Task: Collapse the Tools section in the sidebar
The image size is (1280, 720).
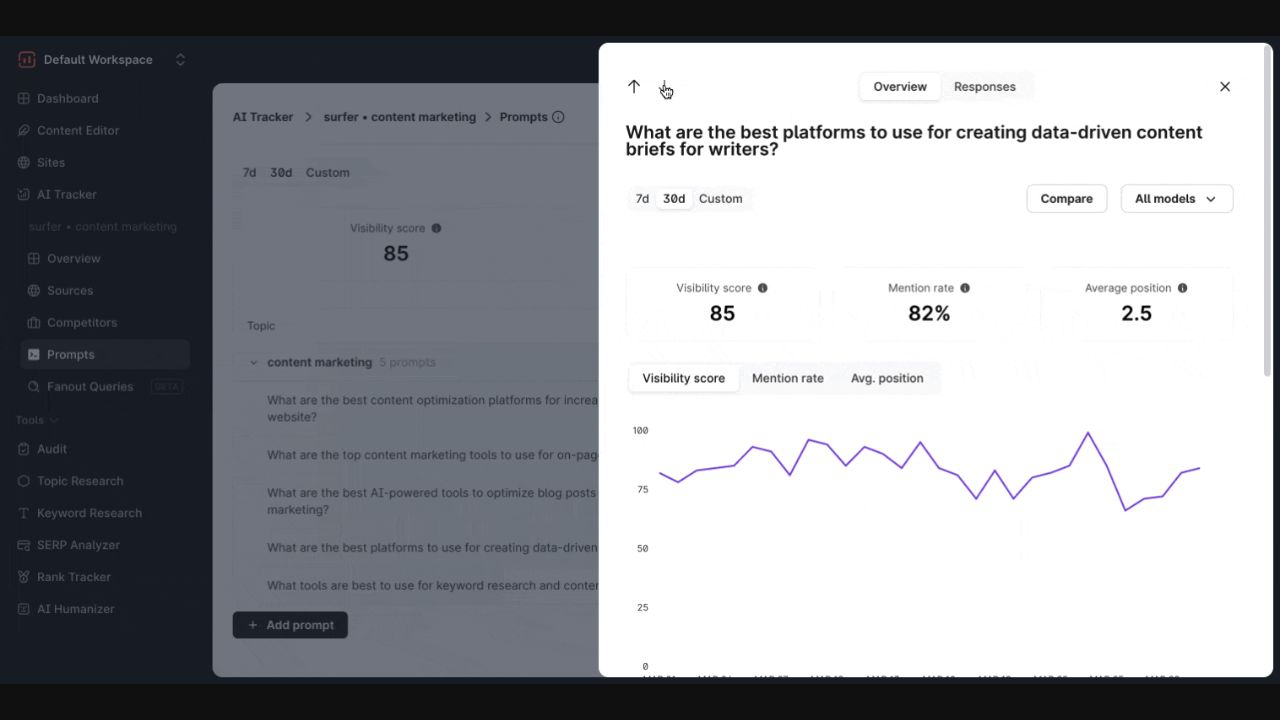Action: (37, 420)
